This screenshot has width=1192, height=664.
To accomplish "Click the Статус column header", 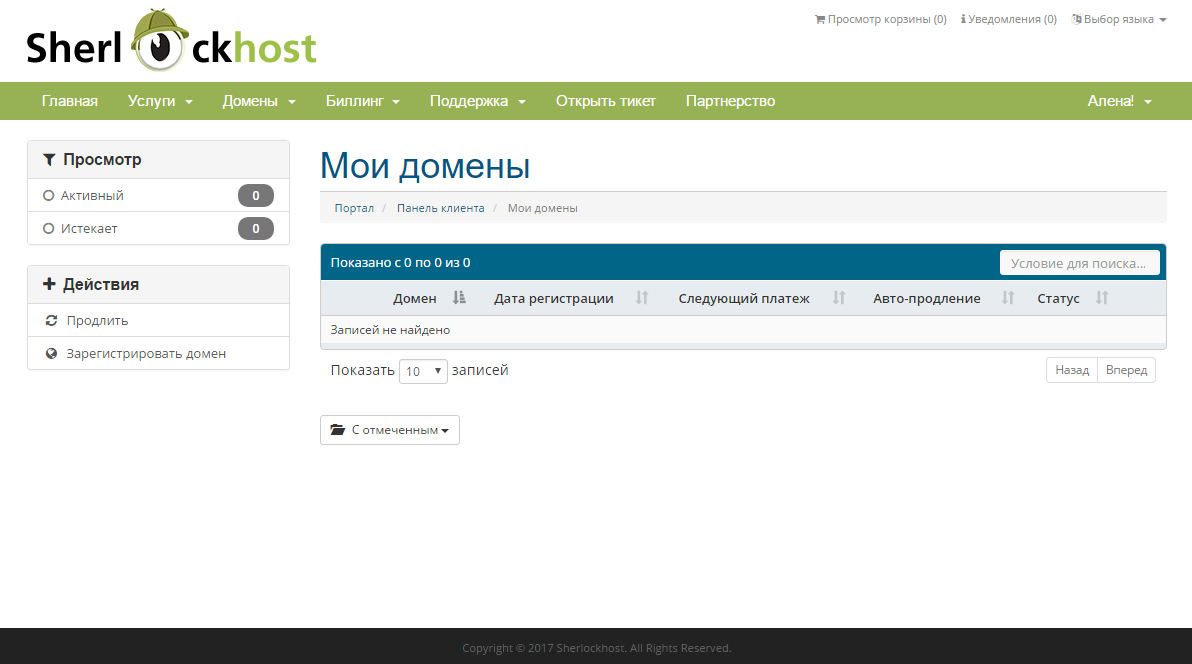I will click(1058, 298).
